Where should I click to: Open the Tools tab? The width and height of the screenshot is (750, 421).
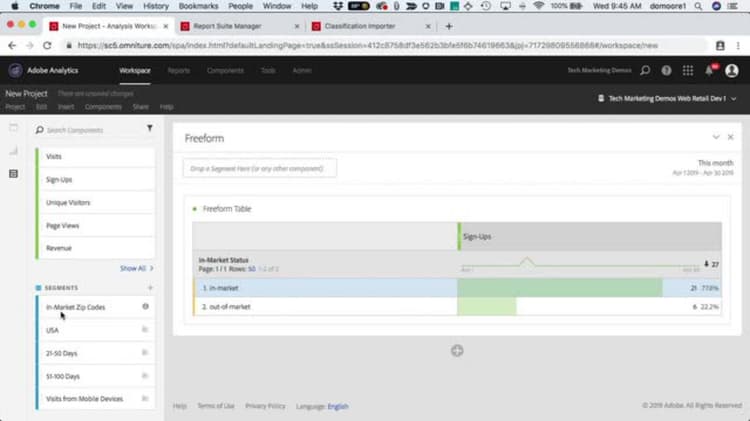(268, 70)
